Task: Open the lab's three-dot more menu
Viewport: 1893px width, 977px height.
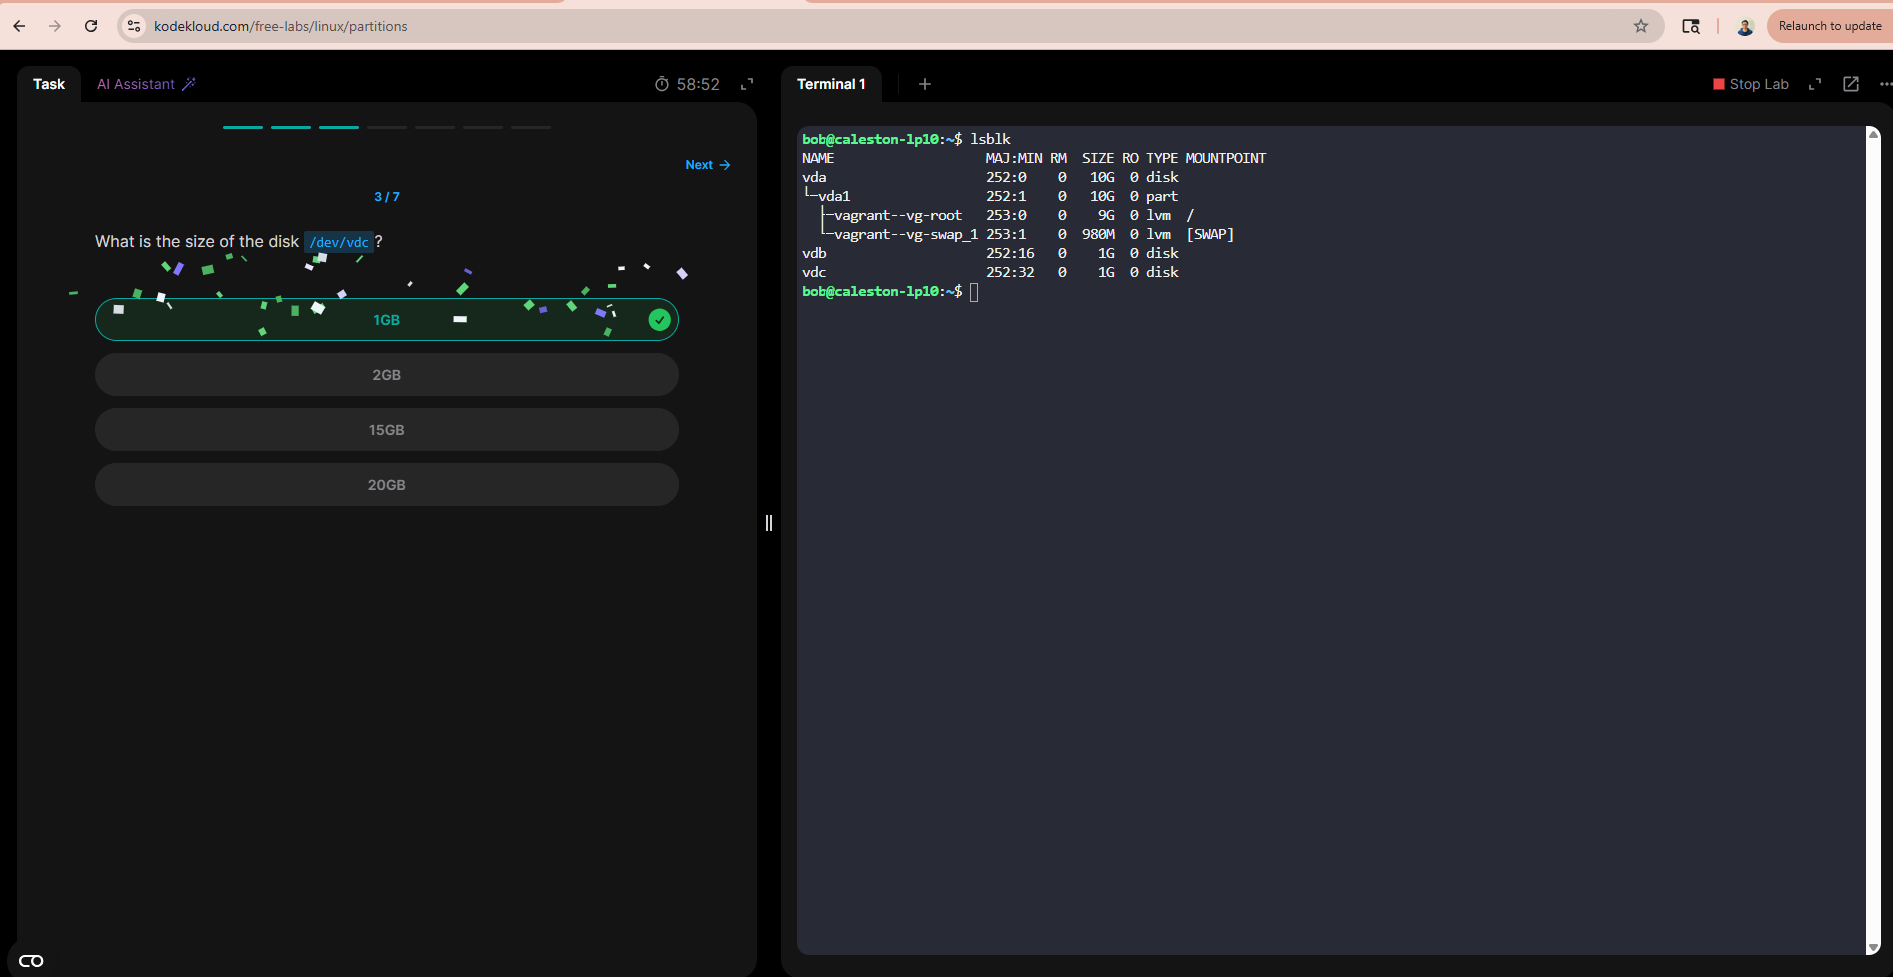Action: click(1884, 84)
